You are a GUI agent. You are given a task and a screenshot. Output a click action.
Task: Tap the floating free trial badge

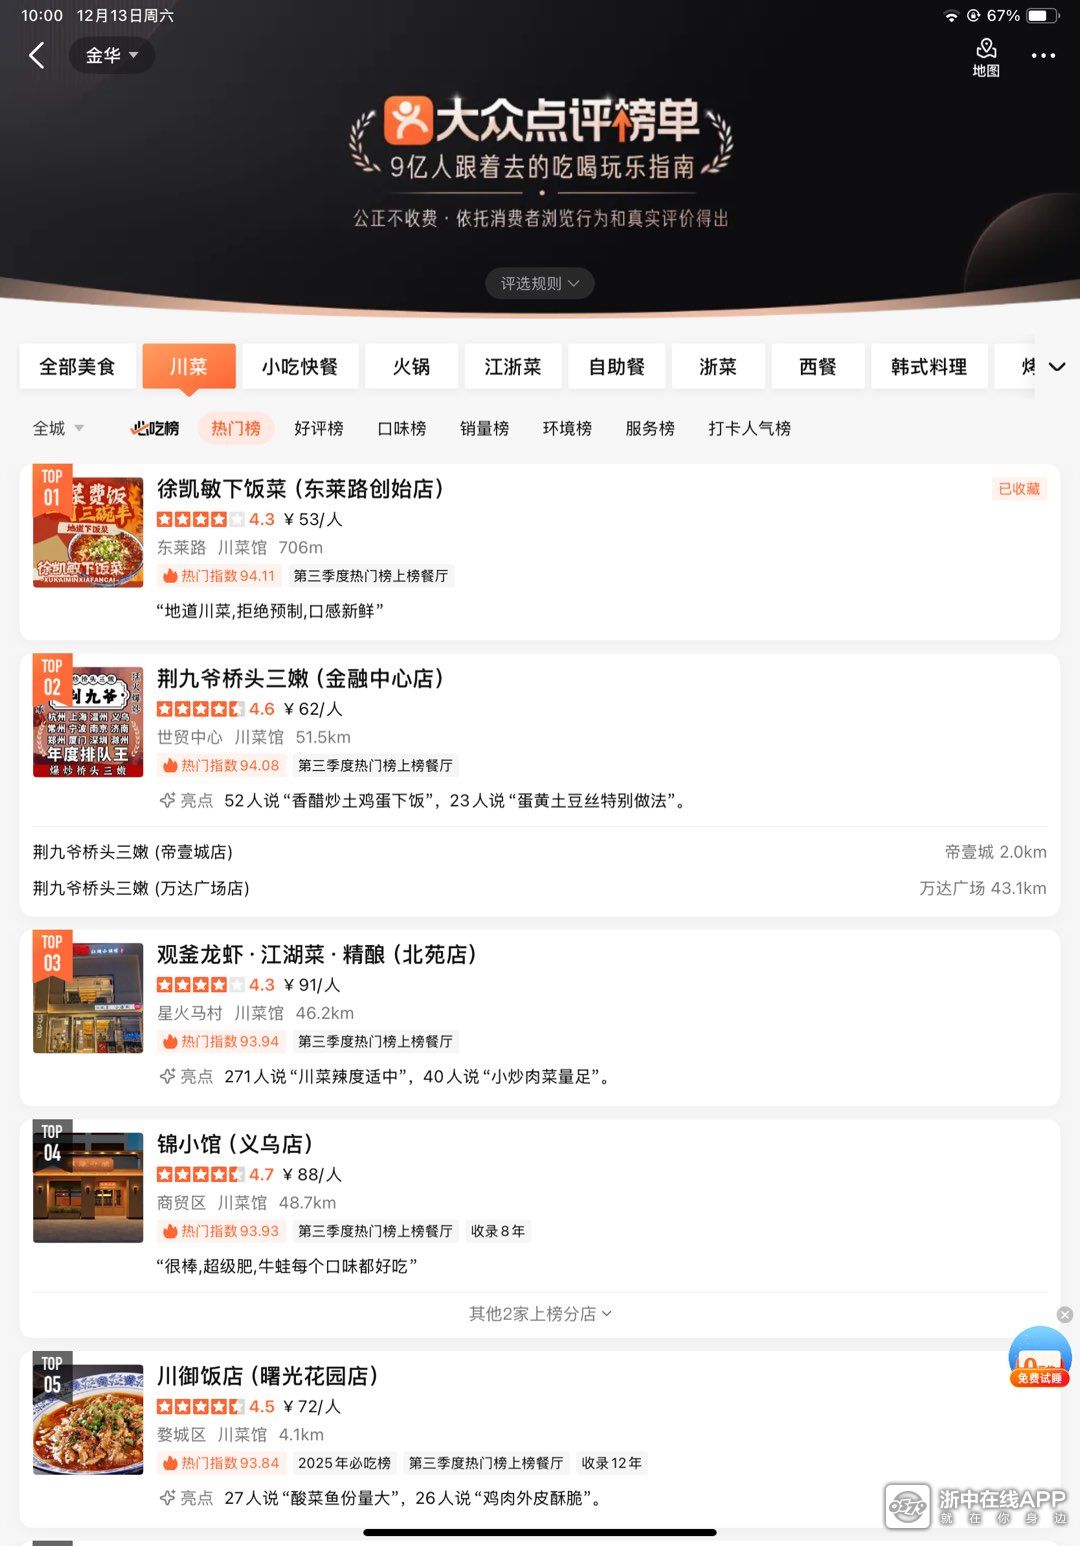tap(1039, 1358)
